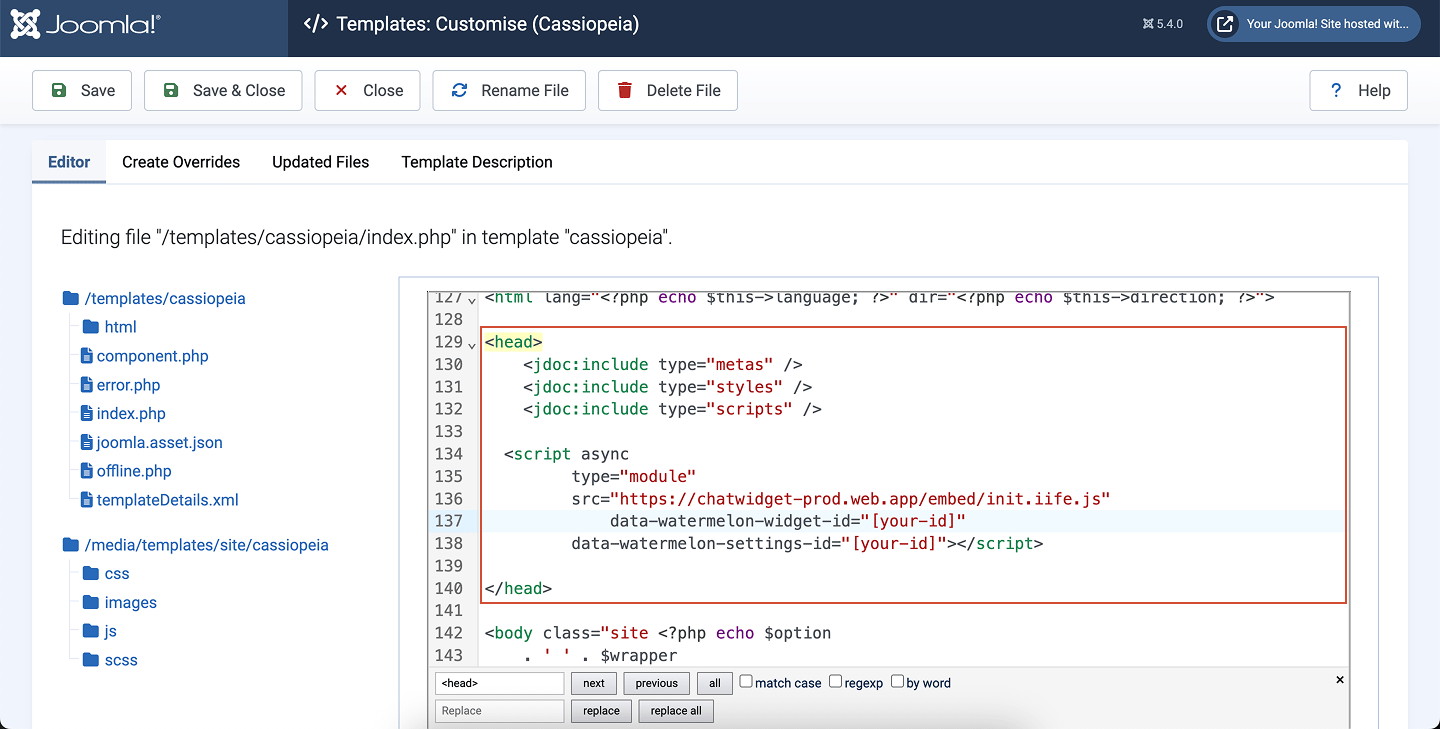
Task: Click the error.php file icon
Action: coord(87,385)
